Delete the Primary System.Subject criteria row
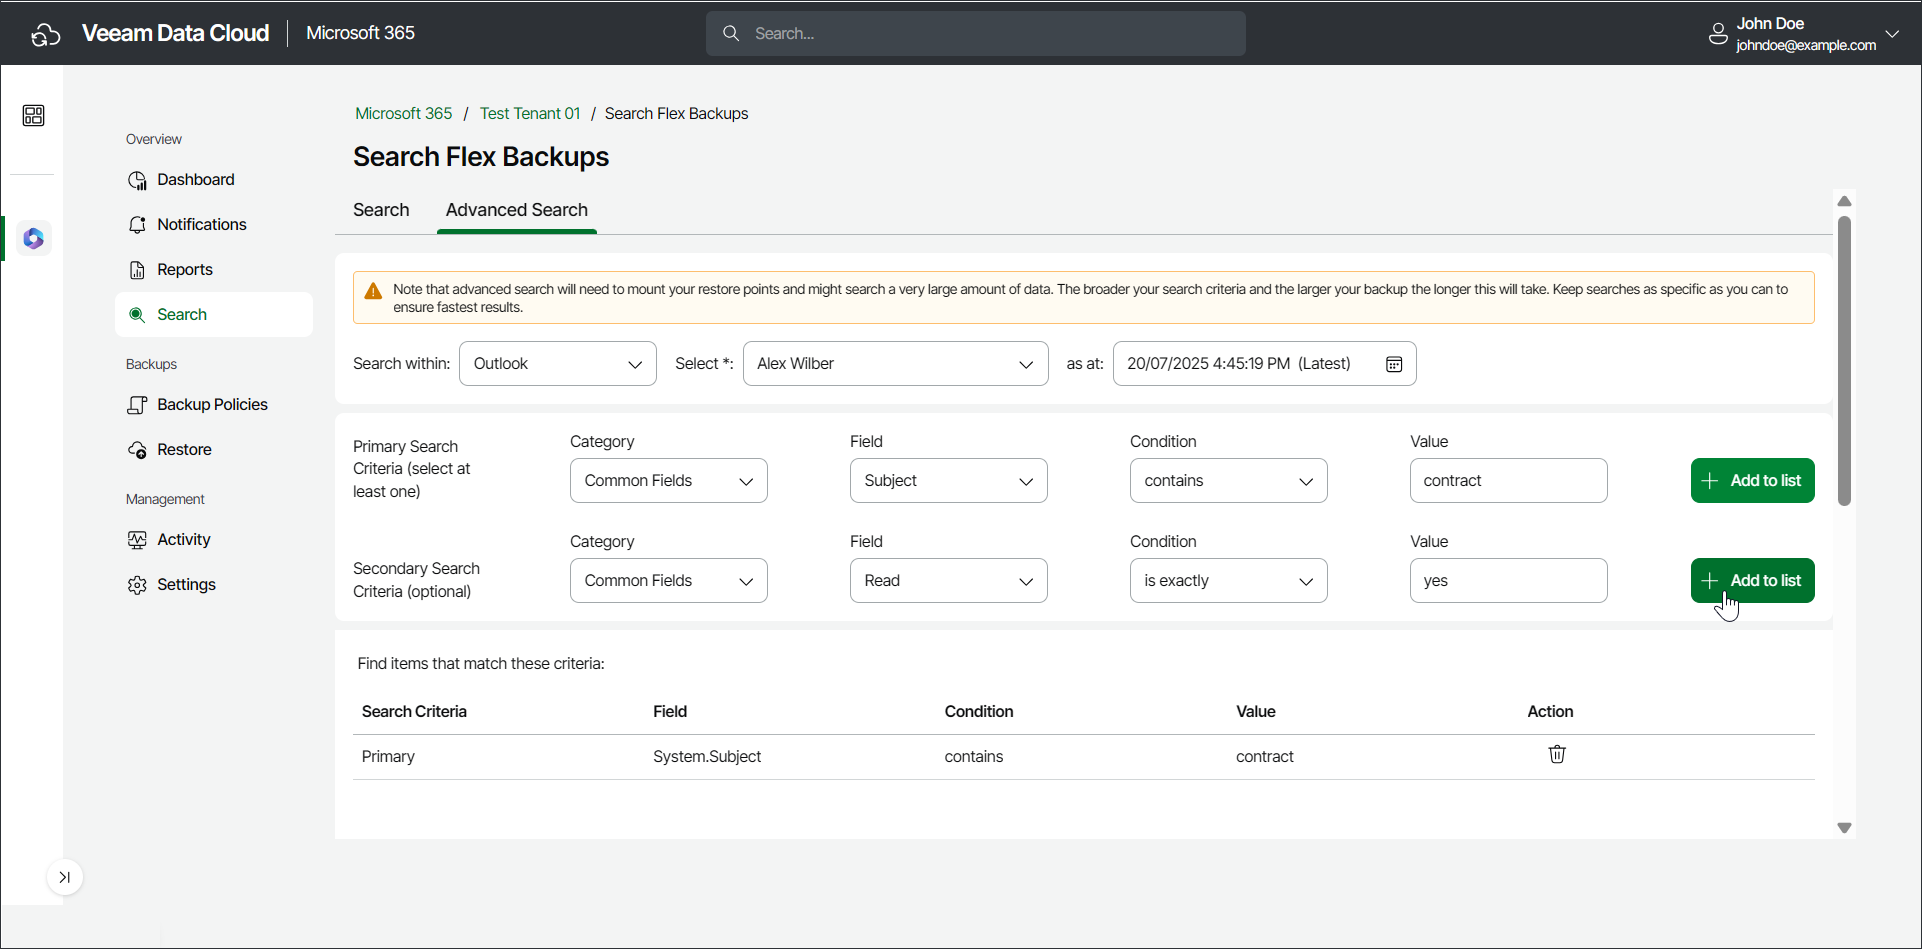This screenshot has height=949, width=1922. (1557, 754)
